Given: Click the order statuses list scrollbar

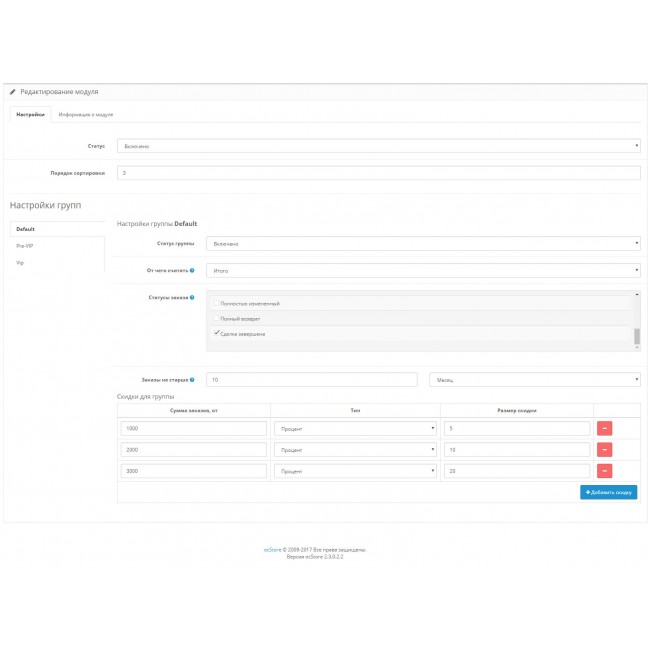Looking at the screenshot, I should (637, 336).
